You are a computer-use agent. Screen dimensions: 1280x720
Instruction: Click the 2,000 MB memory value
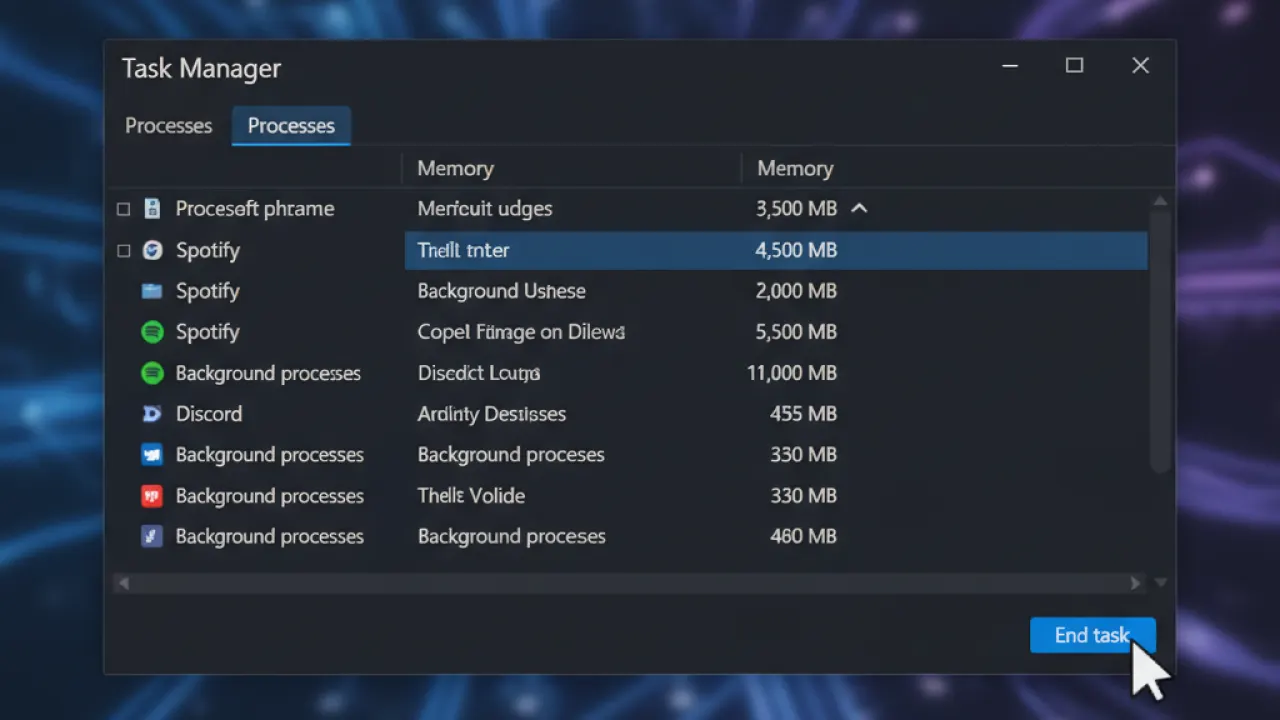coord(796,291)
